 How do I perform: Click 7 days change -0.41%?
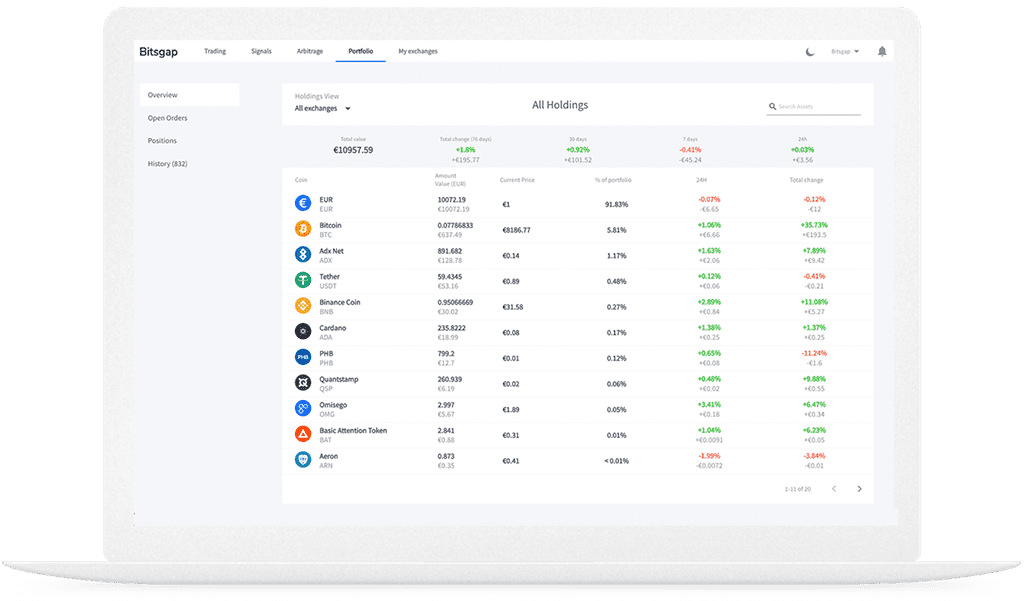690,150
